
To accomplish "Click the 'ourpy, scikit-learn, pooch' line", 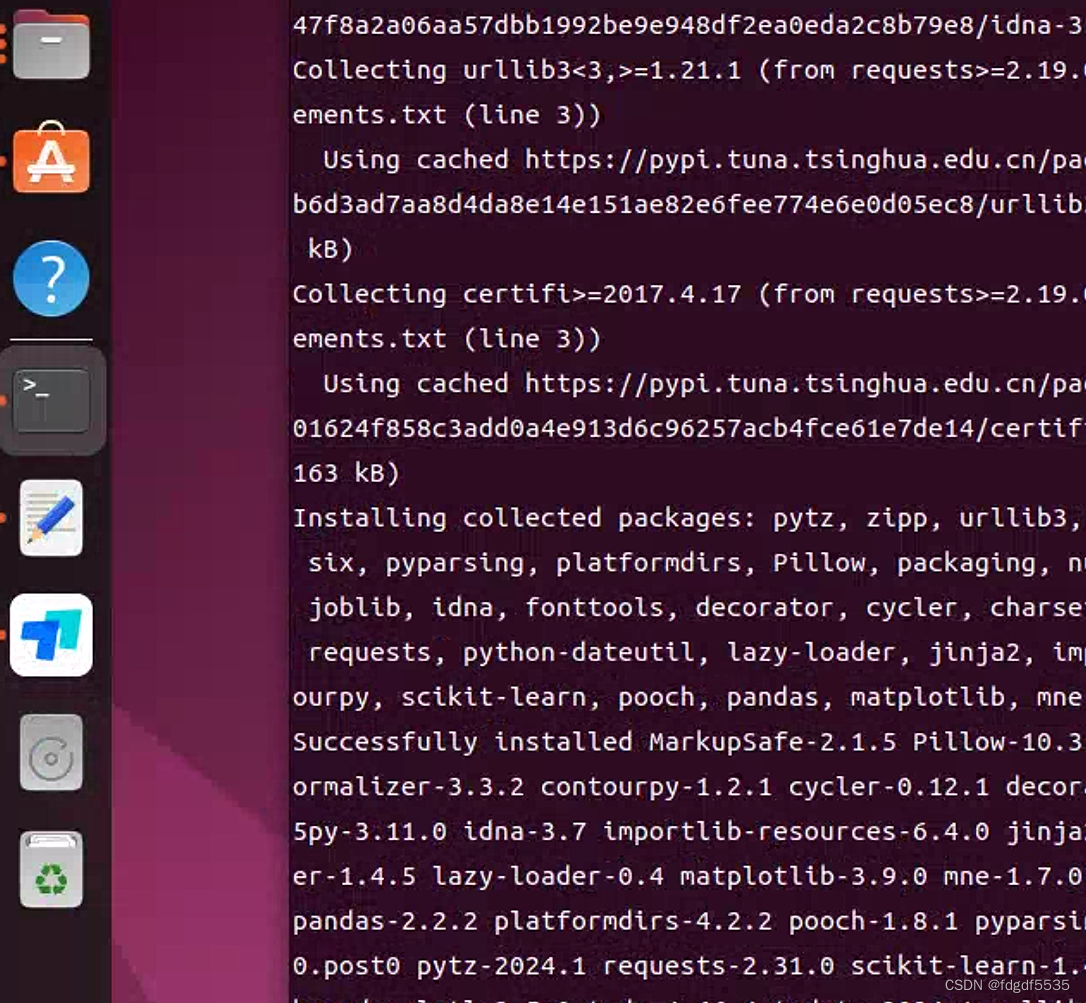I will click(x=688, y=697).
